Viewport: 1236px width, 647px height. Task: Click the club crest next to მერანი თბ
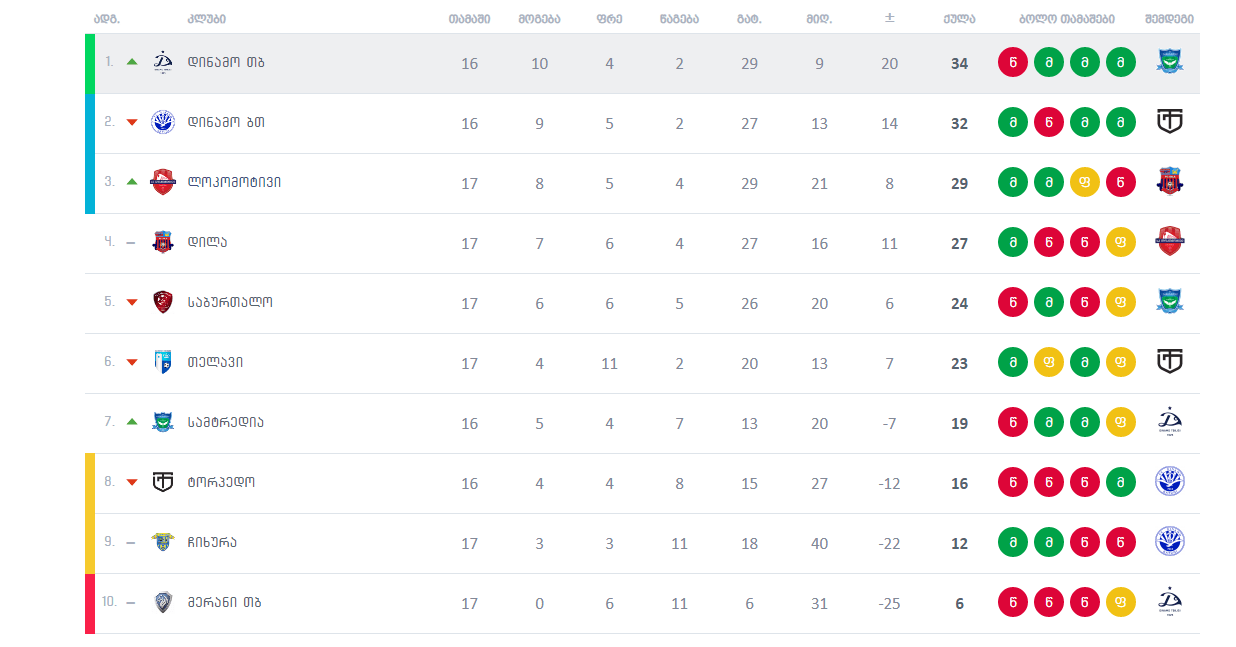coord(163,602)
